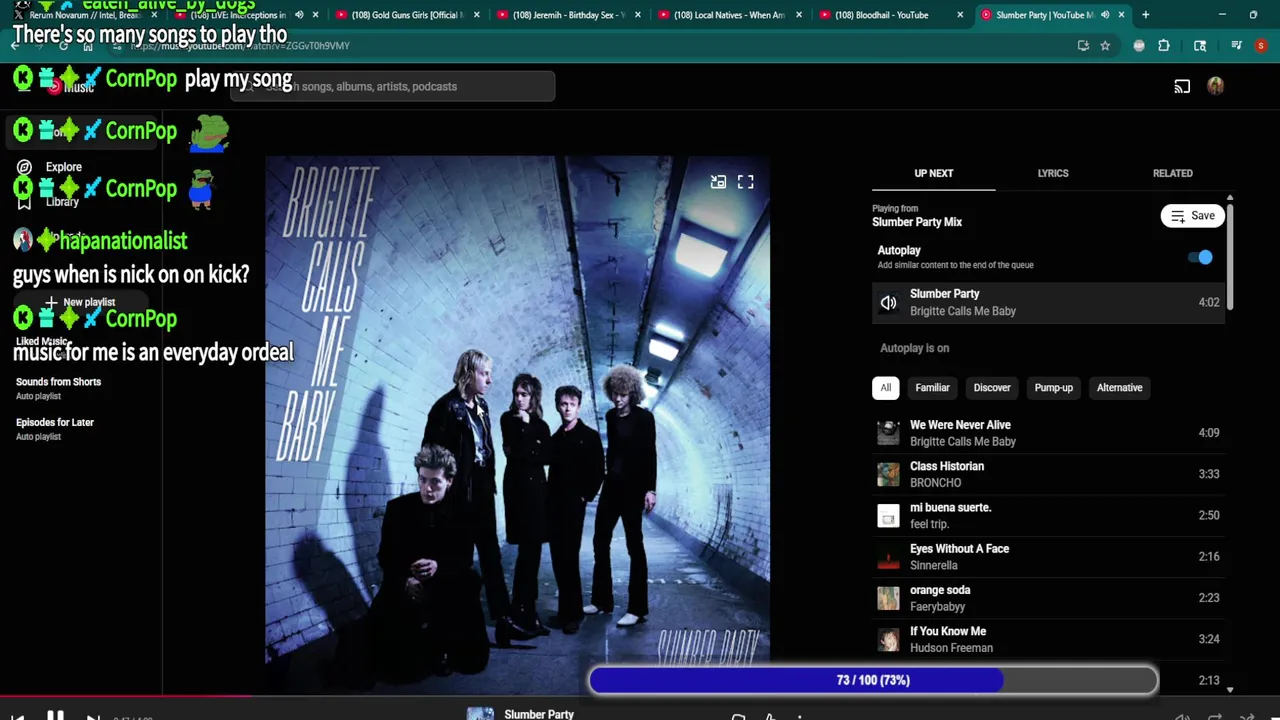1280x720 pixels.
Task: Close the Bloodhail YouTube tab
Action: pos(960,15)
